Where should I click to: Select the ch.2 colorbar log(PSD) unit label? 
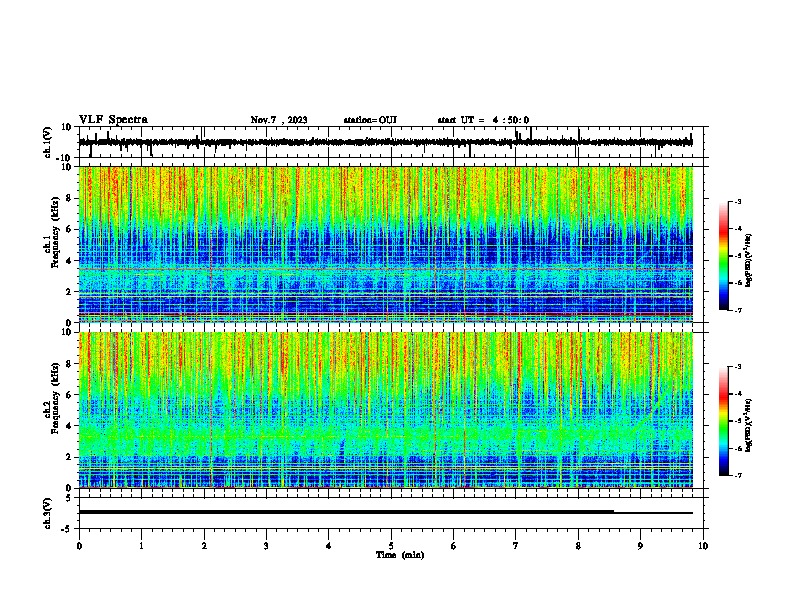(748, 425)
